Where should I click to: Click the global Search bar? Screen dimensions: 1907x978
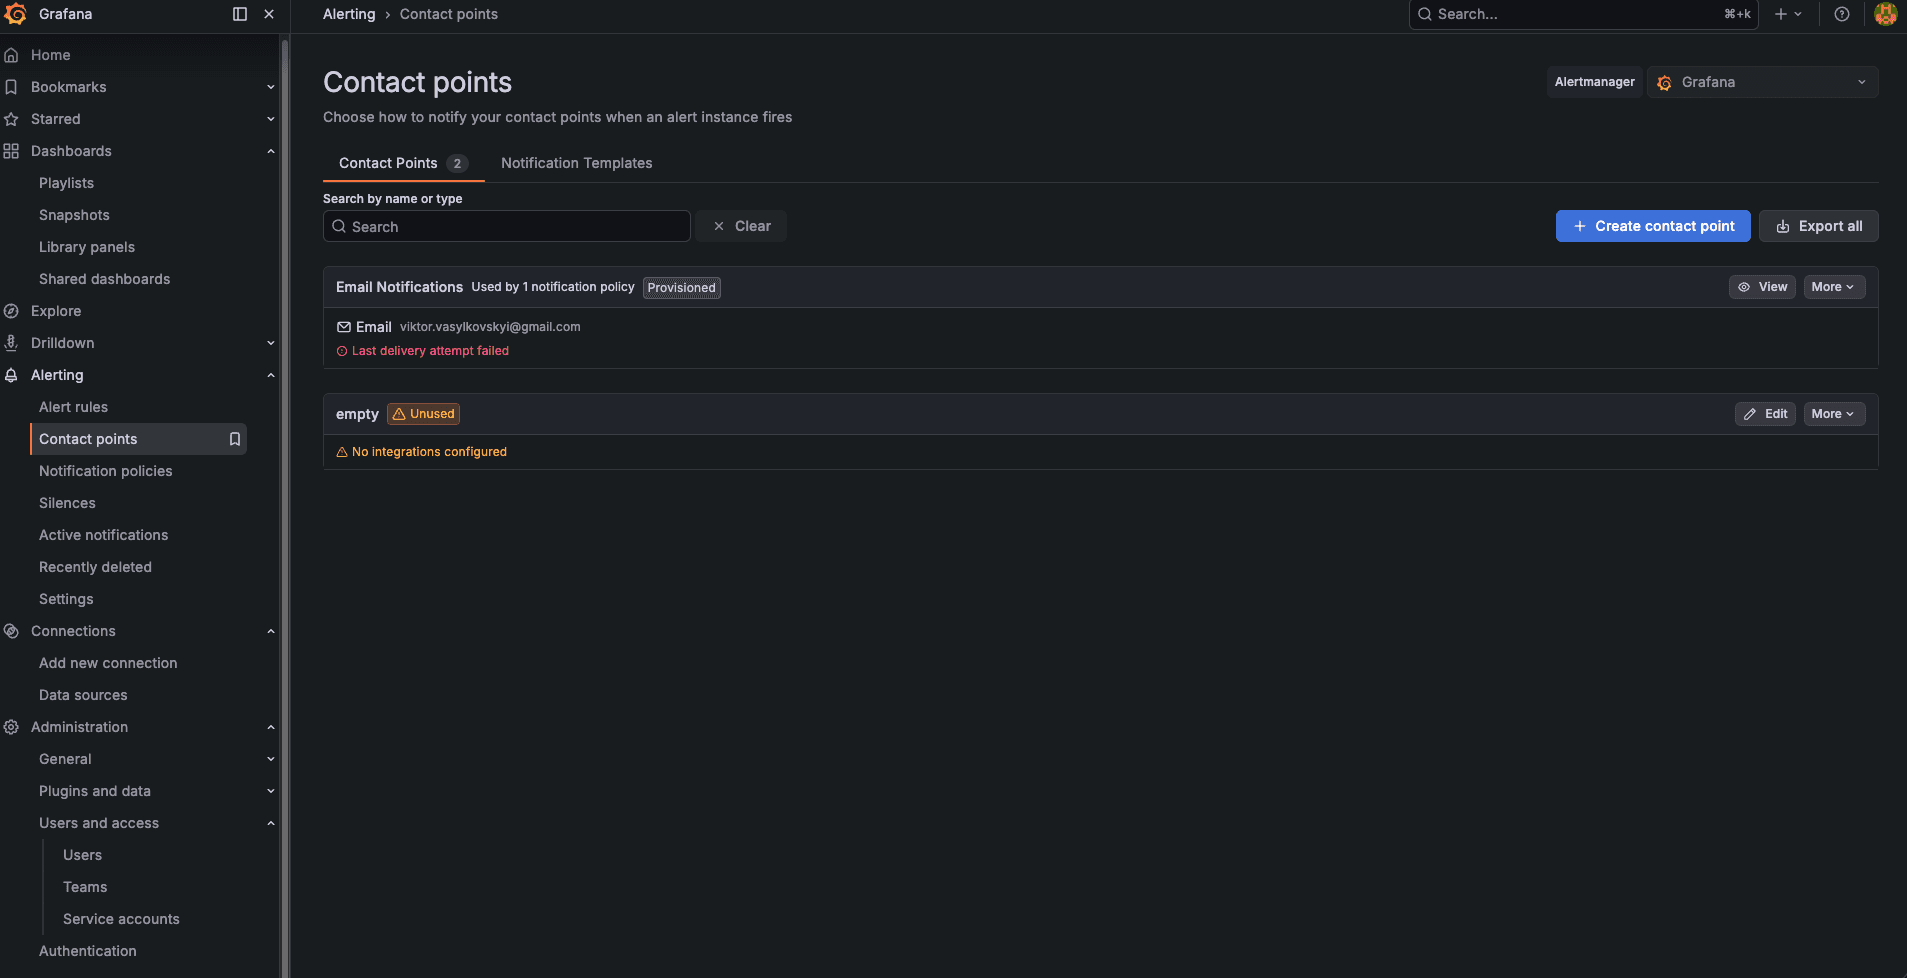point(1584,14)
